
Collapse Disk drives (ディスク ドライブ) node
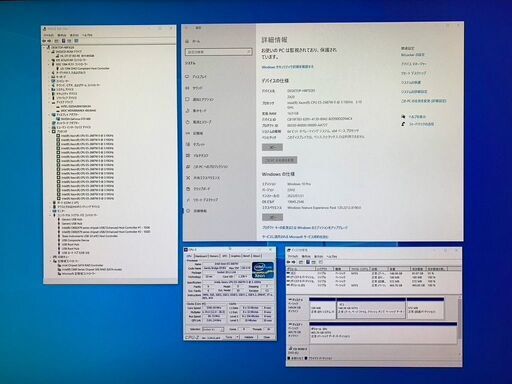pos(49,102)
